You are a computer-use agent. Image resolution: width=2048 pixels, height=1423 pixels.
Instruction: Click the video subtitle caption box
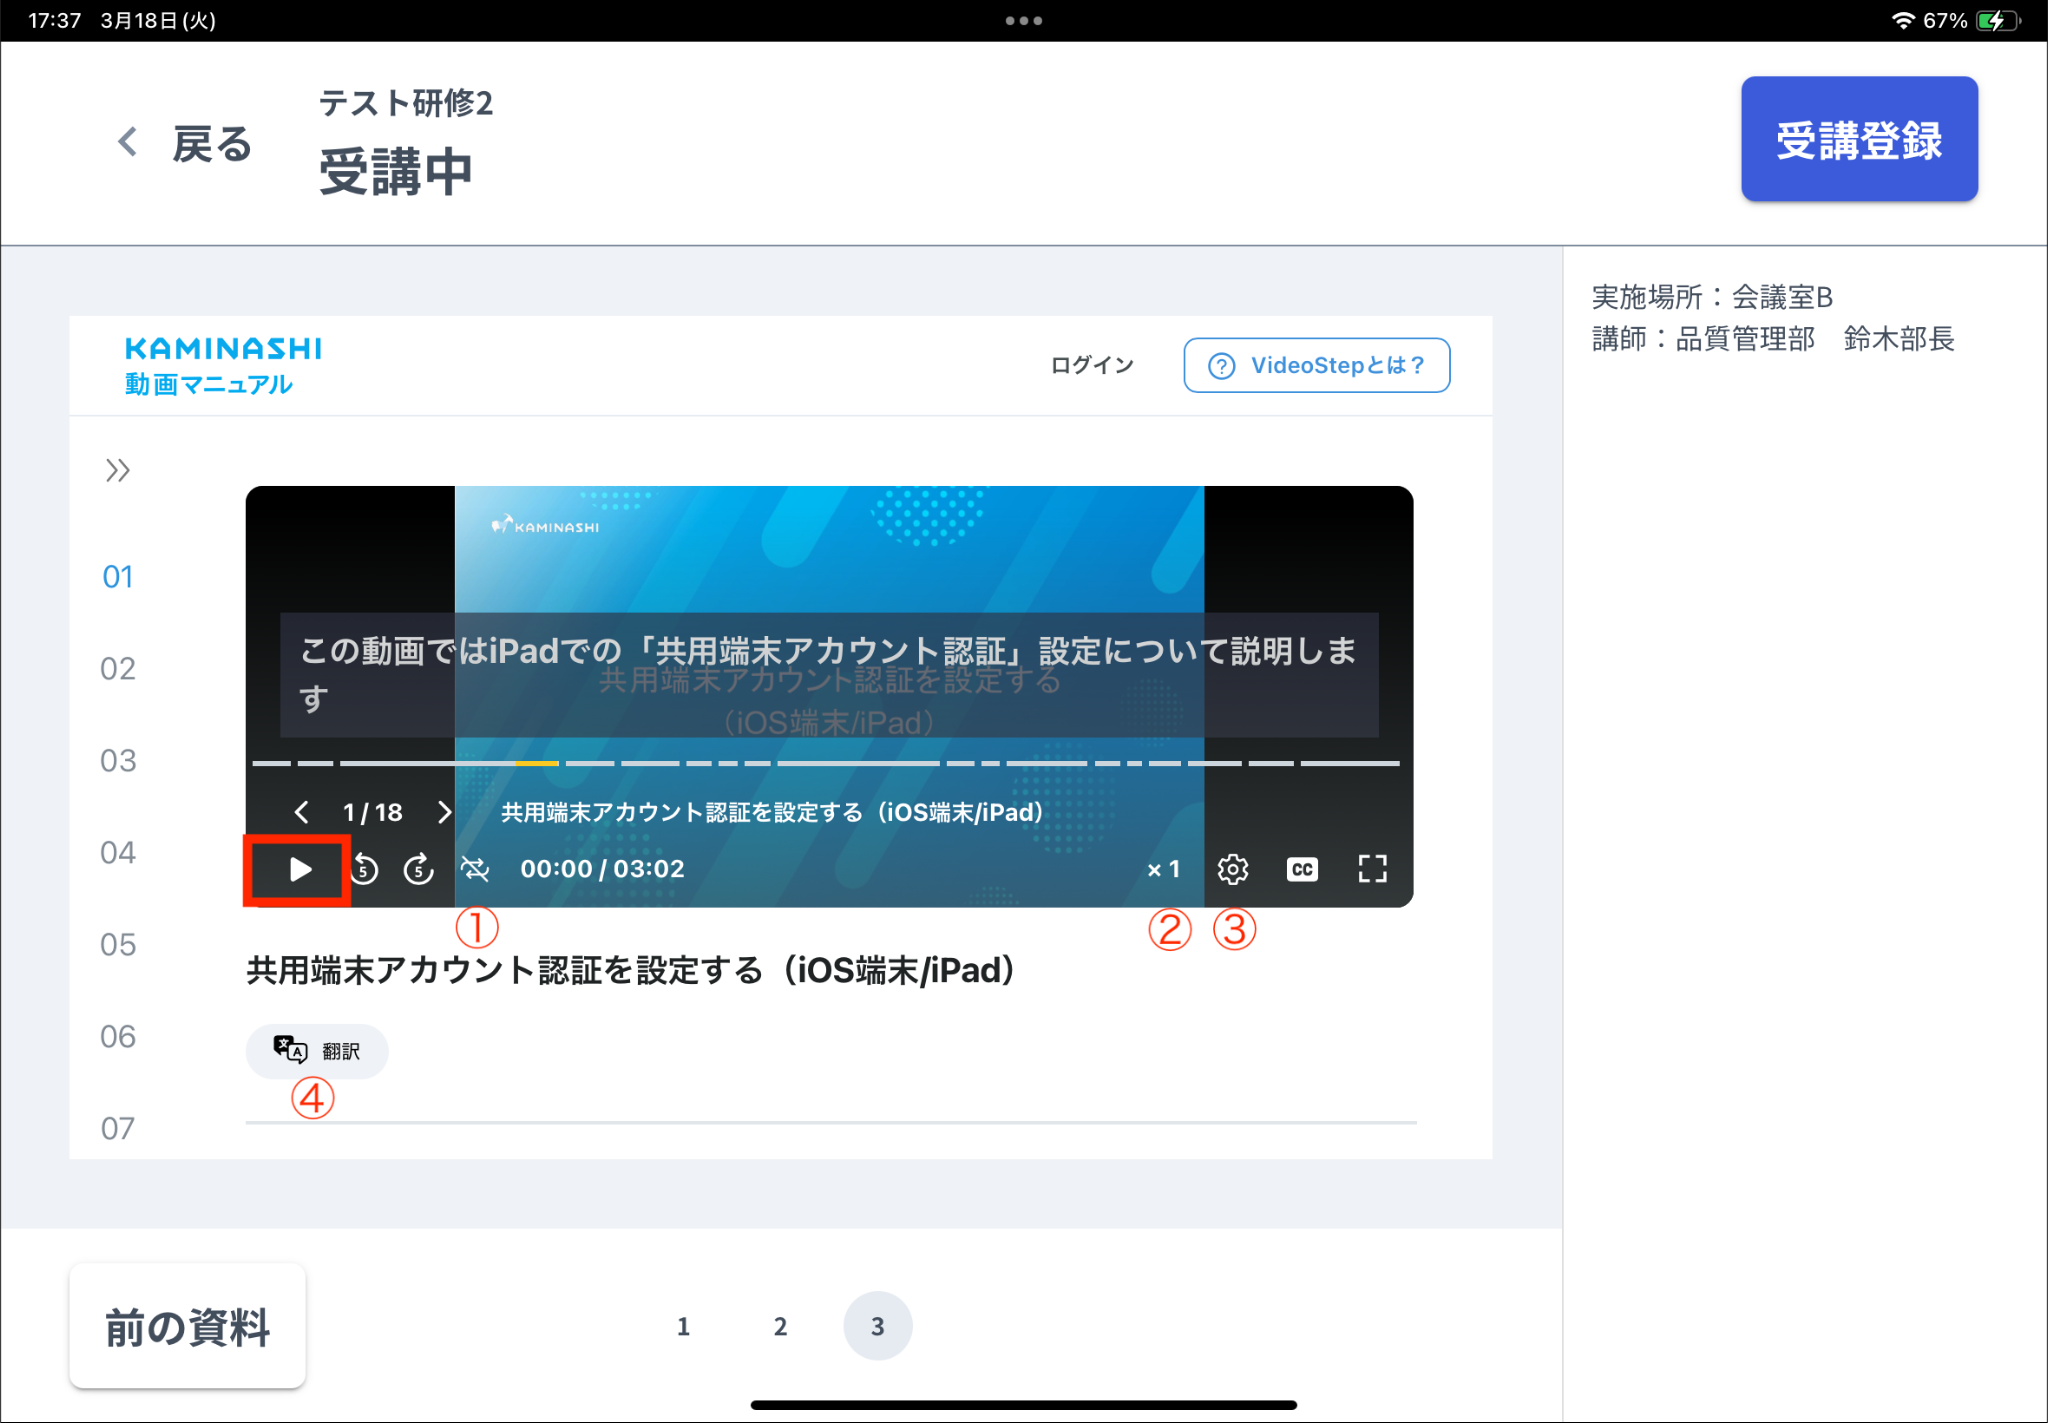pos(829,675)
